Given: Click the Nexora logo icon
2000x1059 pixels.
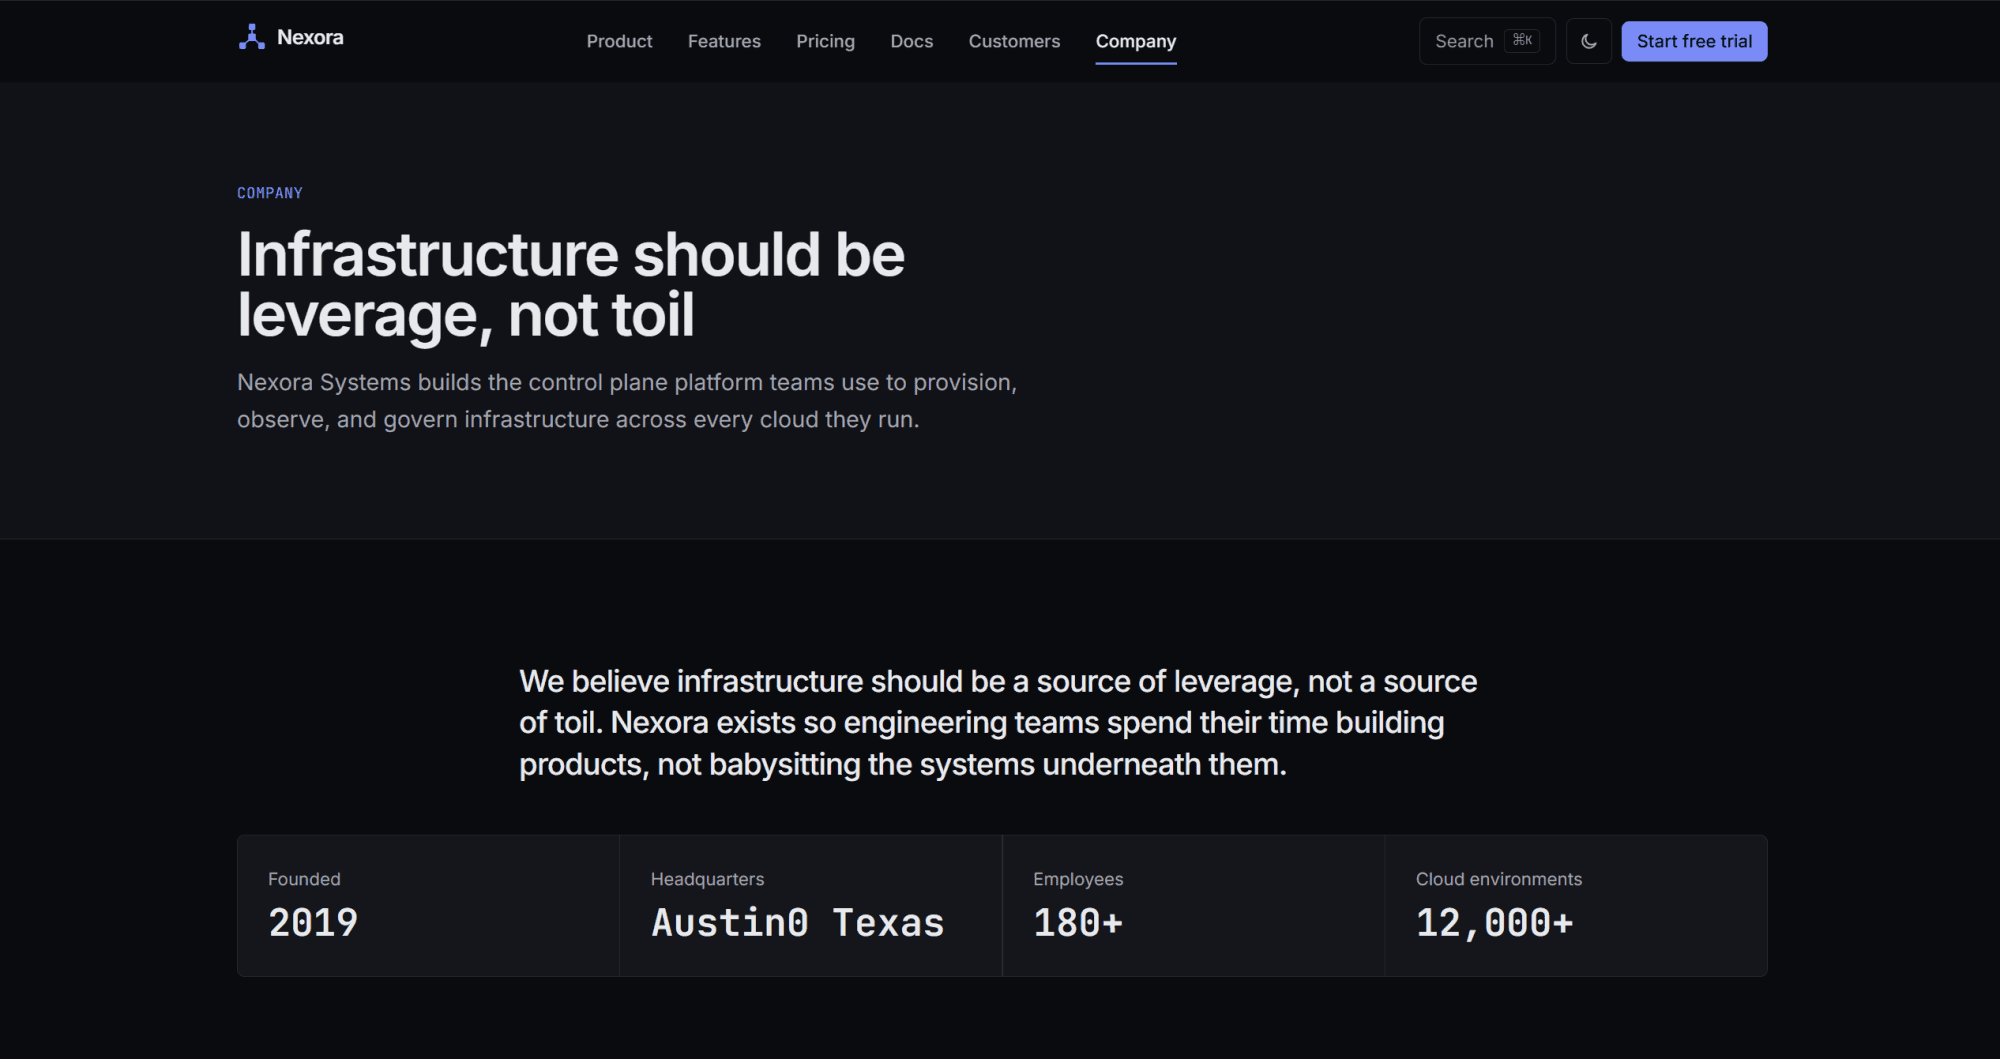Looking at the screenshot, I should (252, 37).
